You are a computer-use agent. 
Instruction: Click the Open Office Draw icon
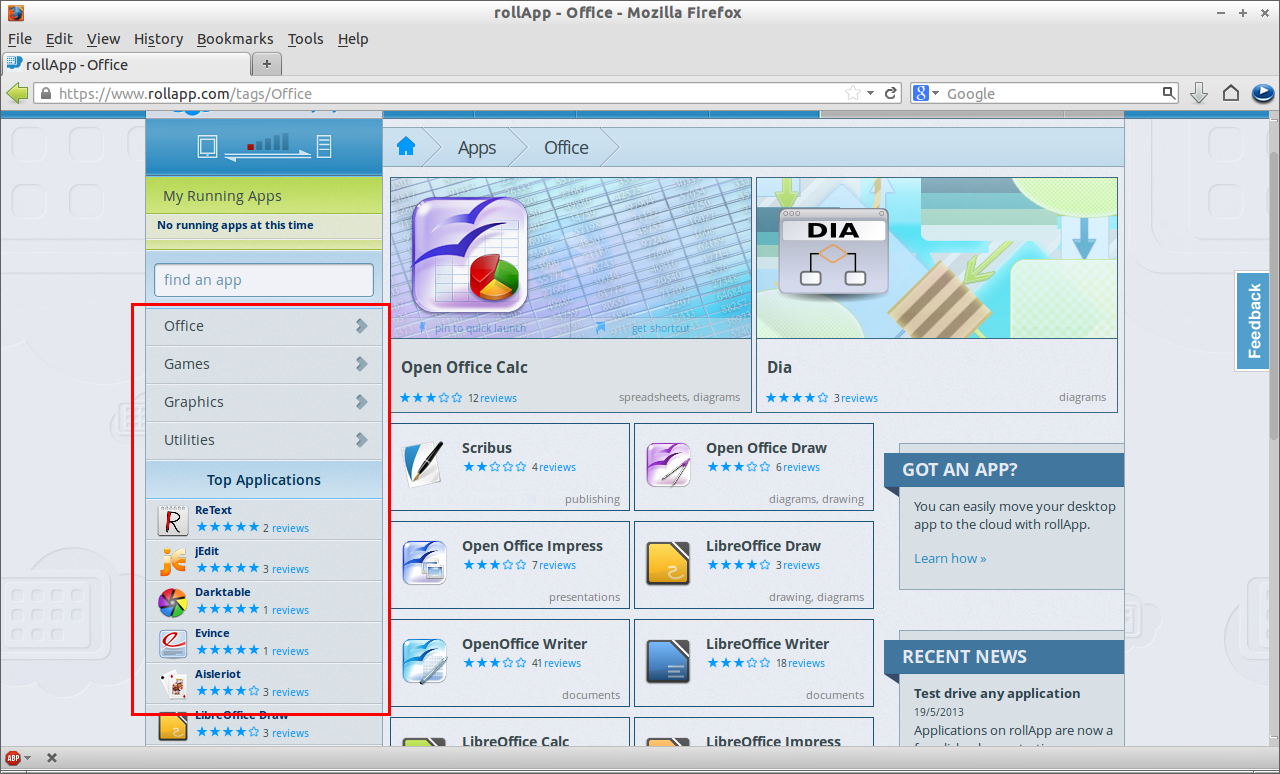tap(668, 464)
